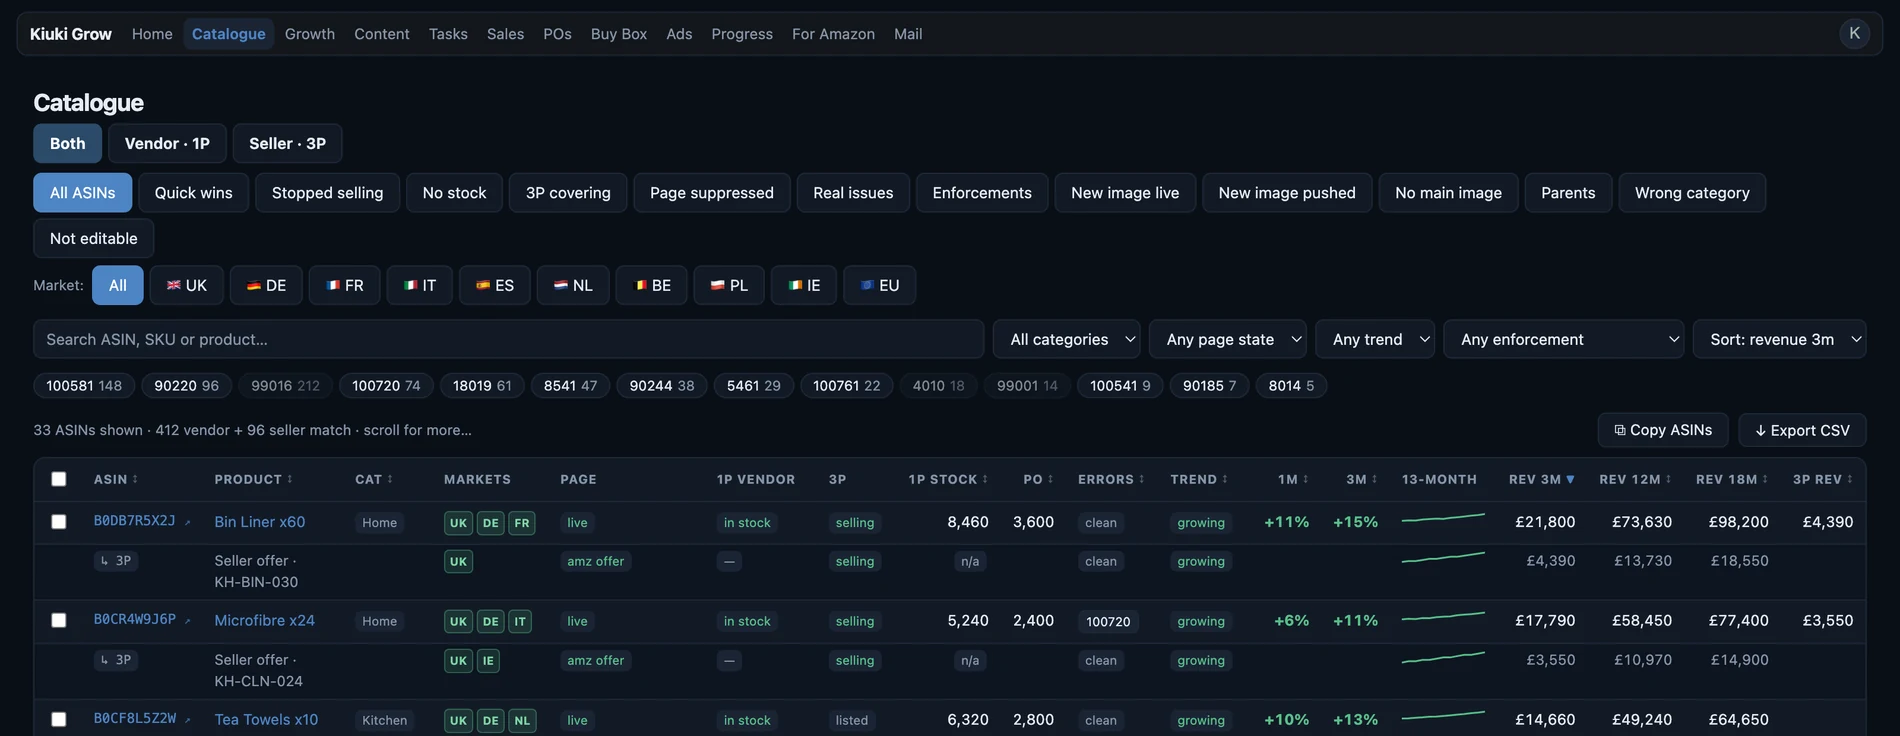The width and height of the screenshot is (1900, 736).
Task: Sort by the 1P STOCK column
Action: 948,479
